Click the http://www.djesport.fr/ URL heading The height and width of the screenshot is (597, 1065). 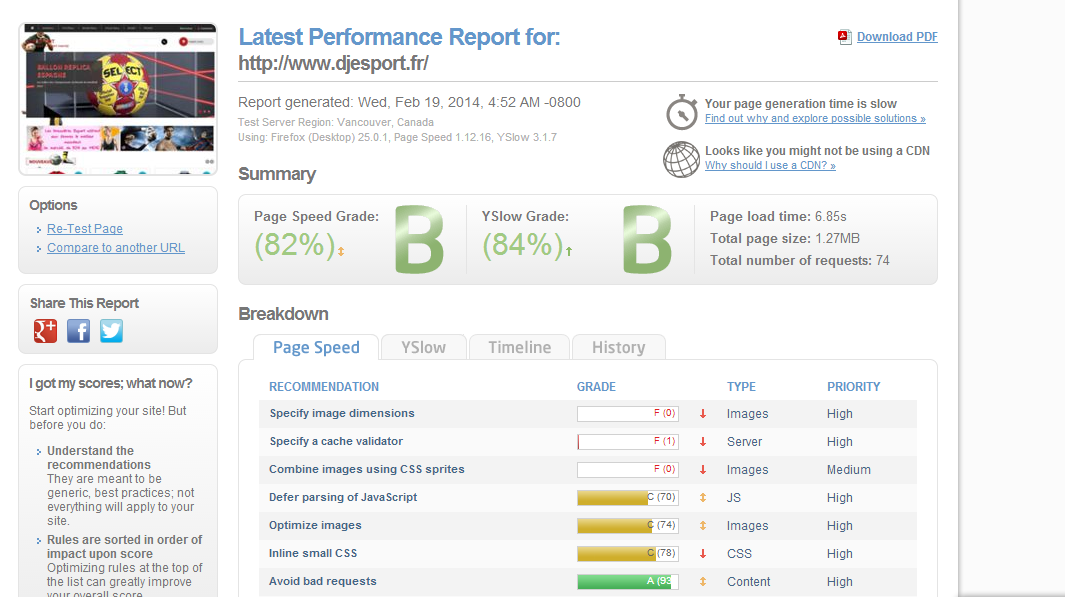click(333, 63)
